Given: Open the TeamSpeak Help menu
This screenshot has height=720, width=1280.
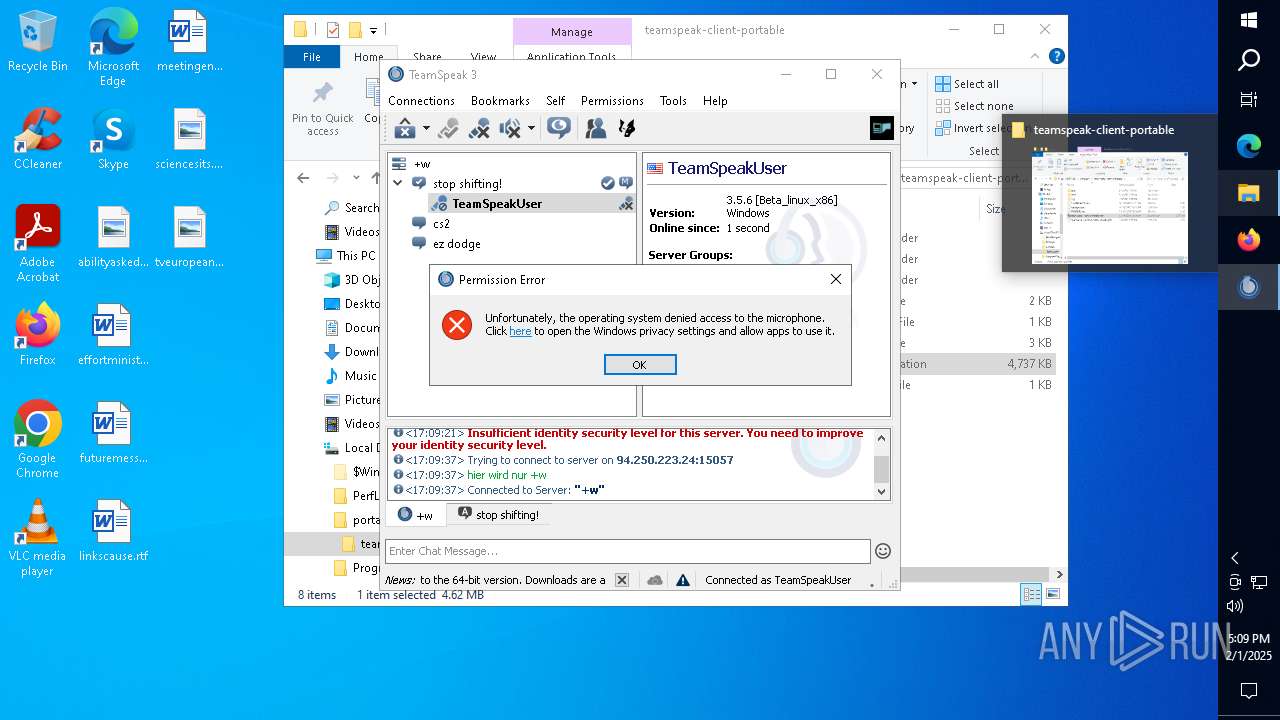Looking at the screenshot, I should pyautogui.click(x=715, y=101).
